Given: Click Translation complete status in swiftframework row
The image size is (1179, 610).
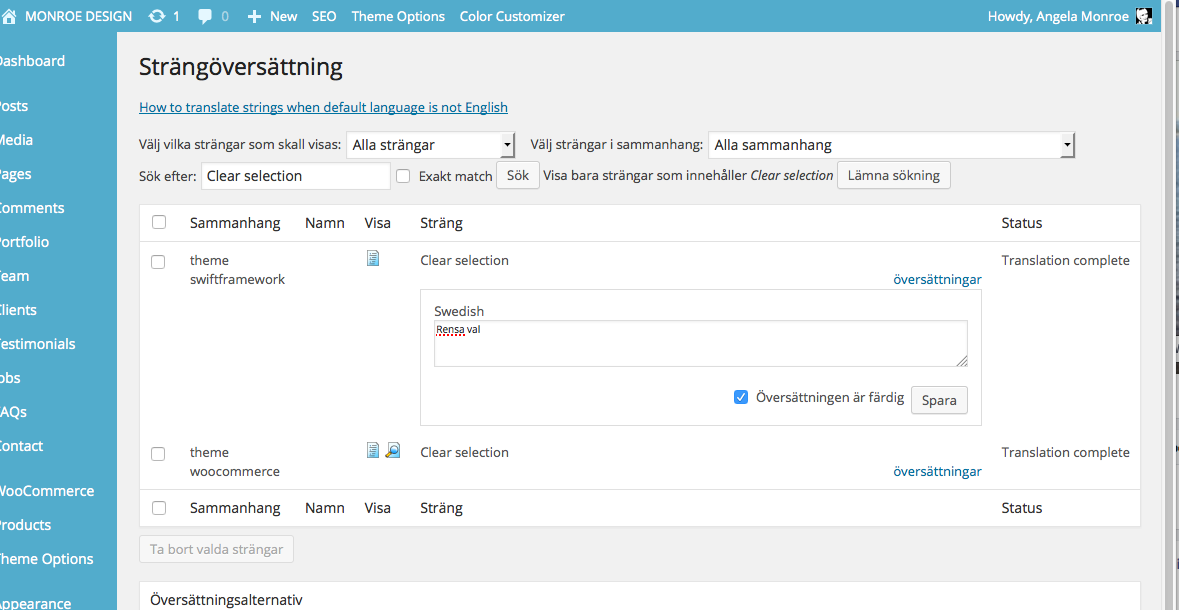Looking at the screenshot, I should [x=1065, y=260].
